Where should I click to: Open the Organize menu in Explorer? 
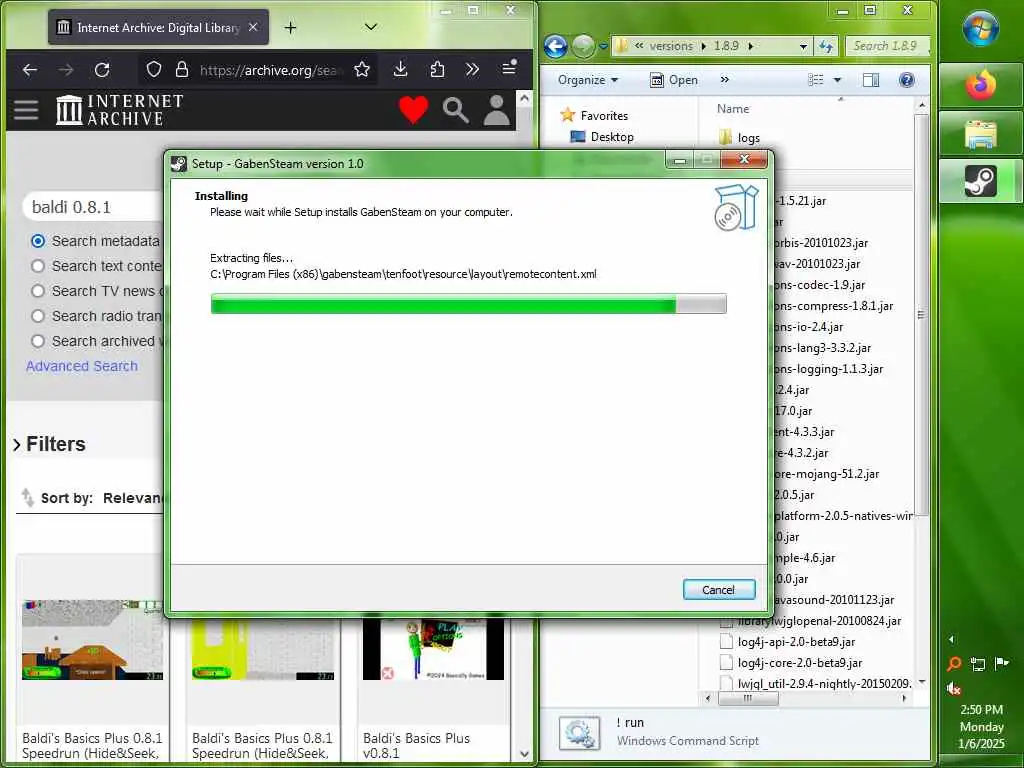click(588, 80)
